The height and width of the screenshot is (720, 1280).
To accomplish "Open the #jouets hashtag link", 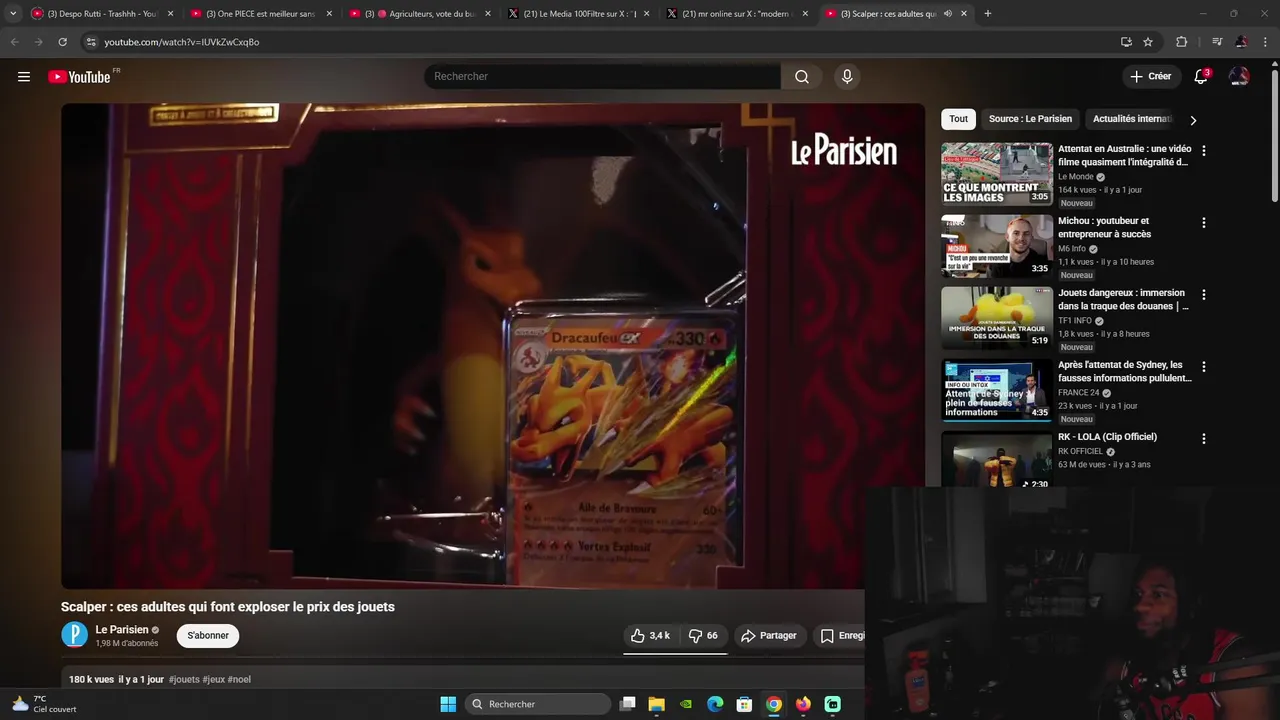I will click(184, 679).
